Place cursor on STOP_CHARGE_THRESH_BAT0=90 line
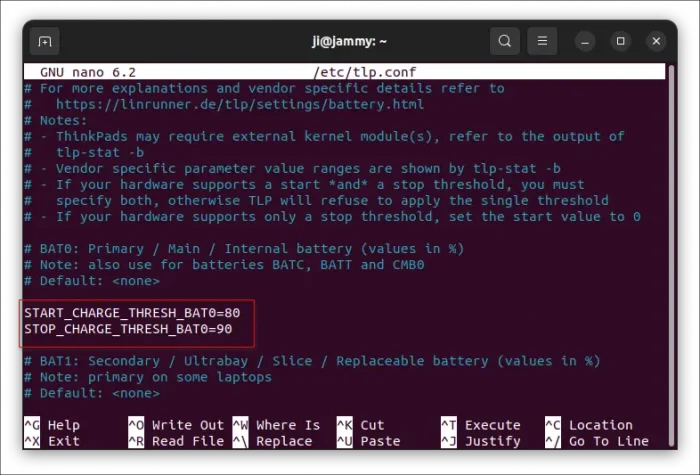 tap(128, 329)
